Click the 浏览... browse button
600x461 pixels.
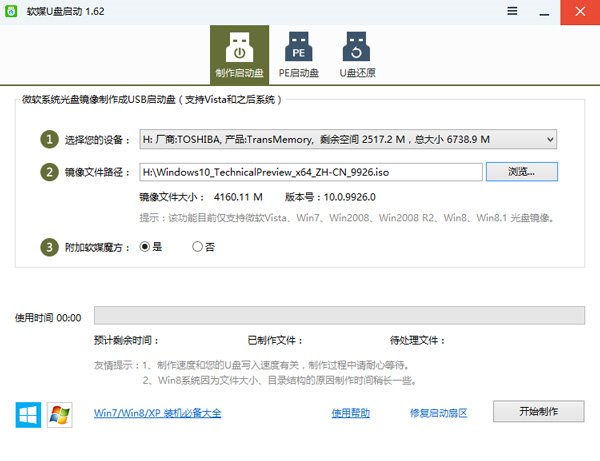tap(521, 172)
